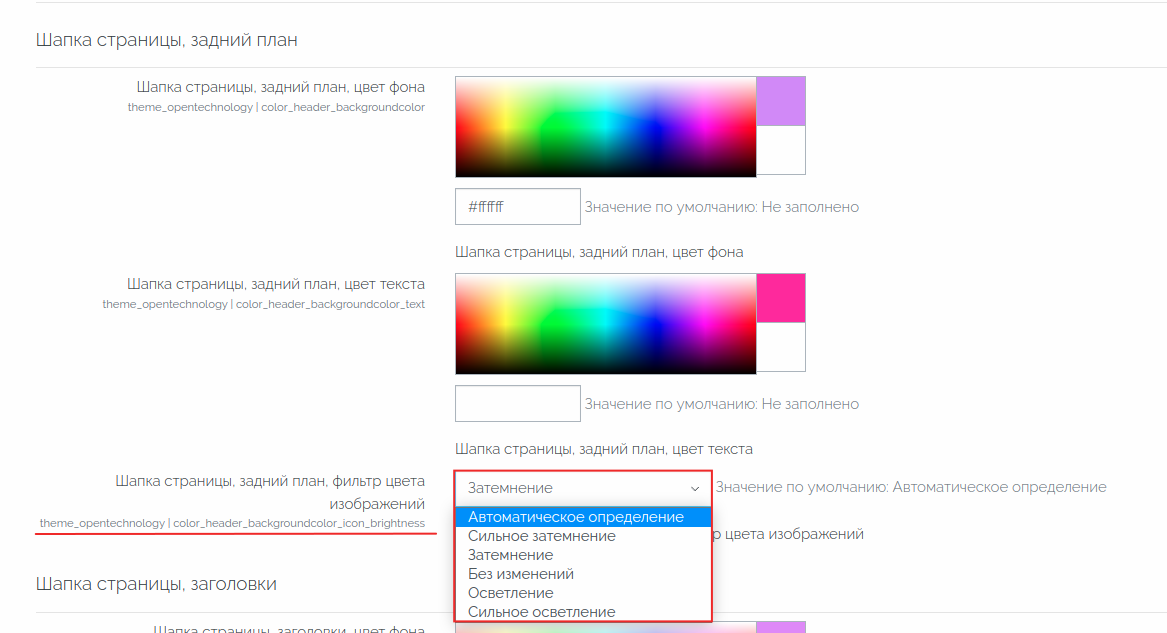1167x633 pixels.
Task: Click the white current-color swatch under purple
Action: 781,150
